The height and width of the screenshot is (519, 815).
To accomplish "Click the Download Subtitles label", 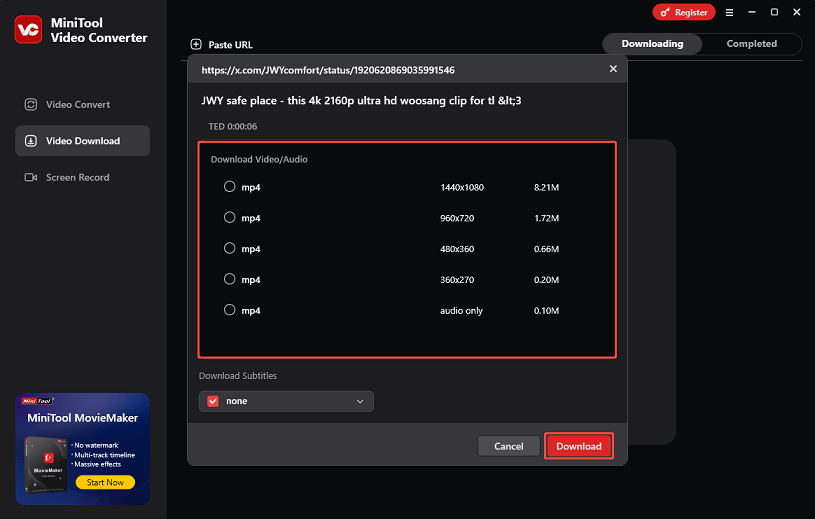I will (238, 376).
